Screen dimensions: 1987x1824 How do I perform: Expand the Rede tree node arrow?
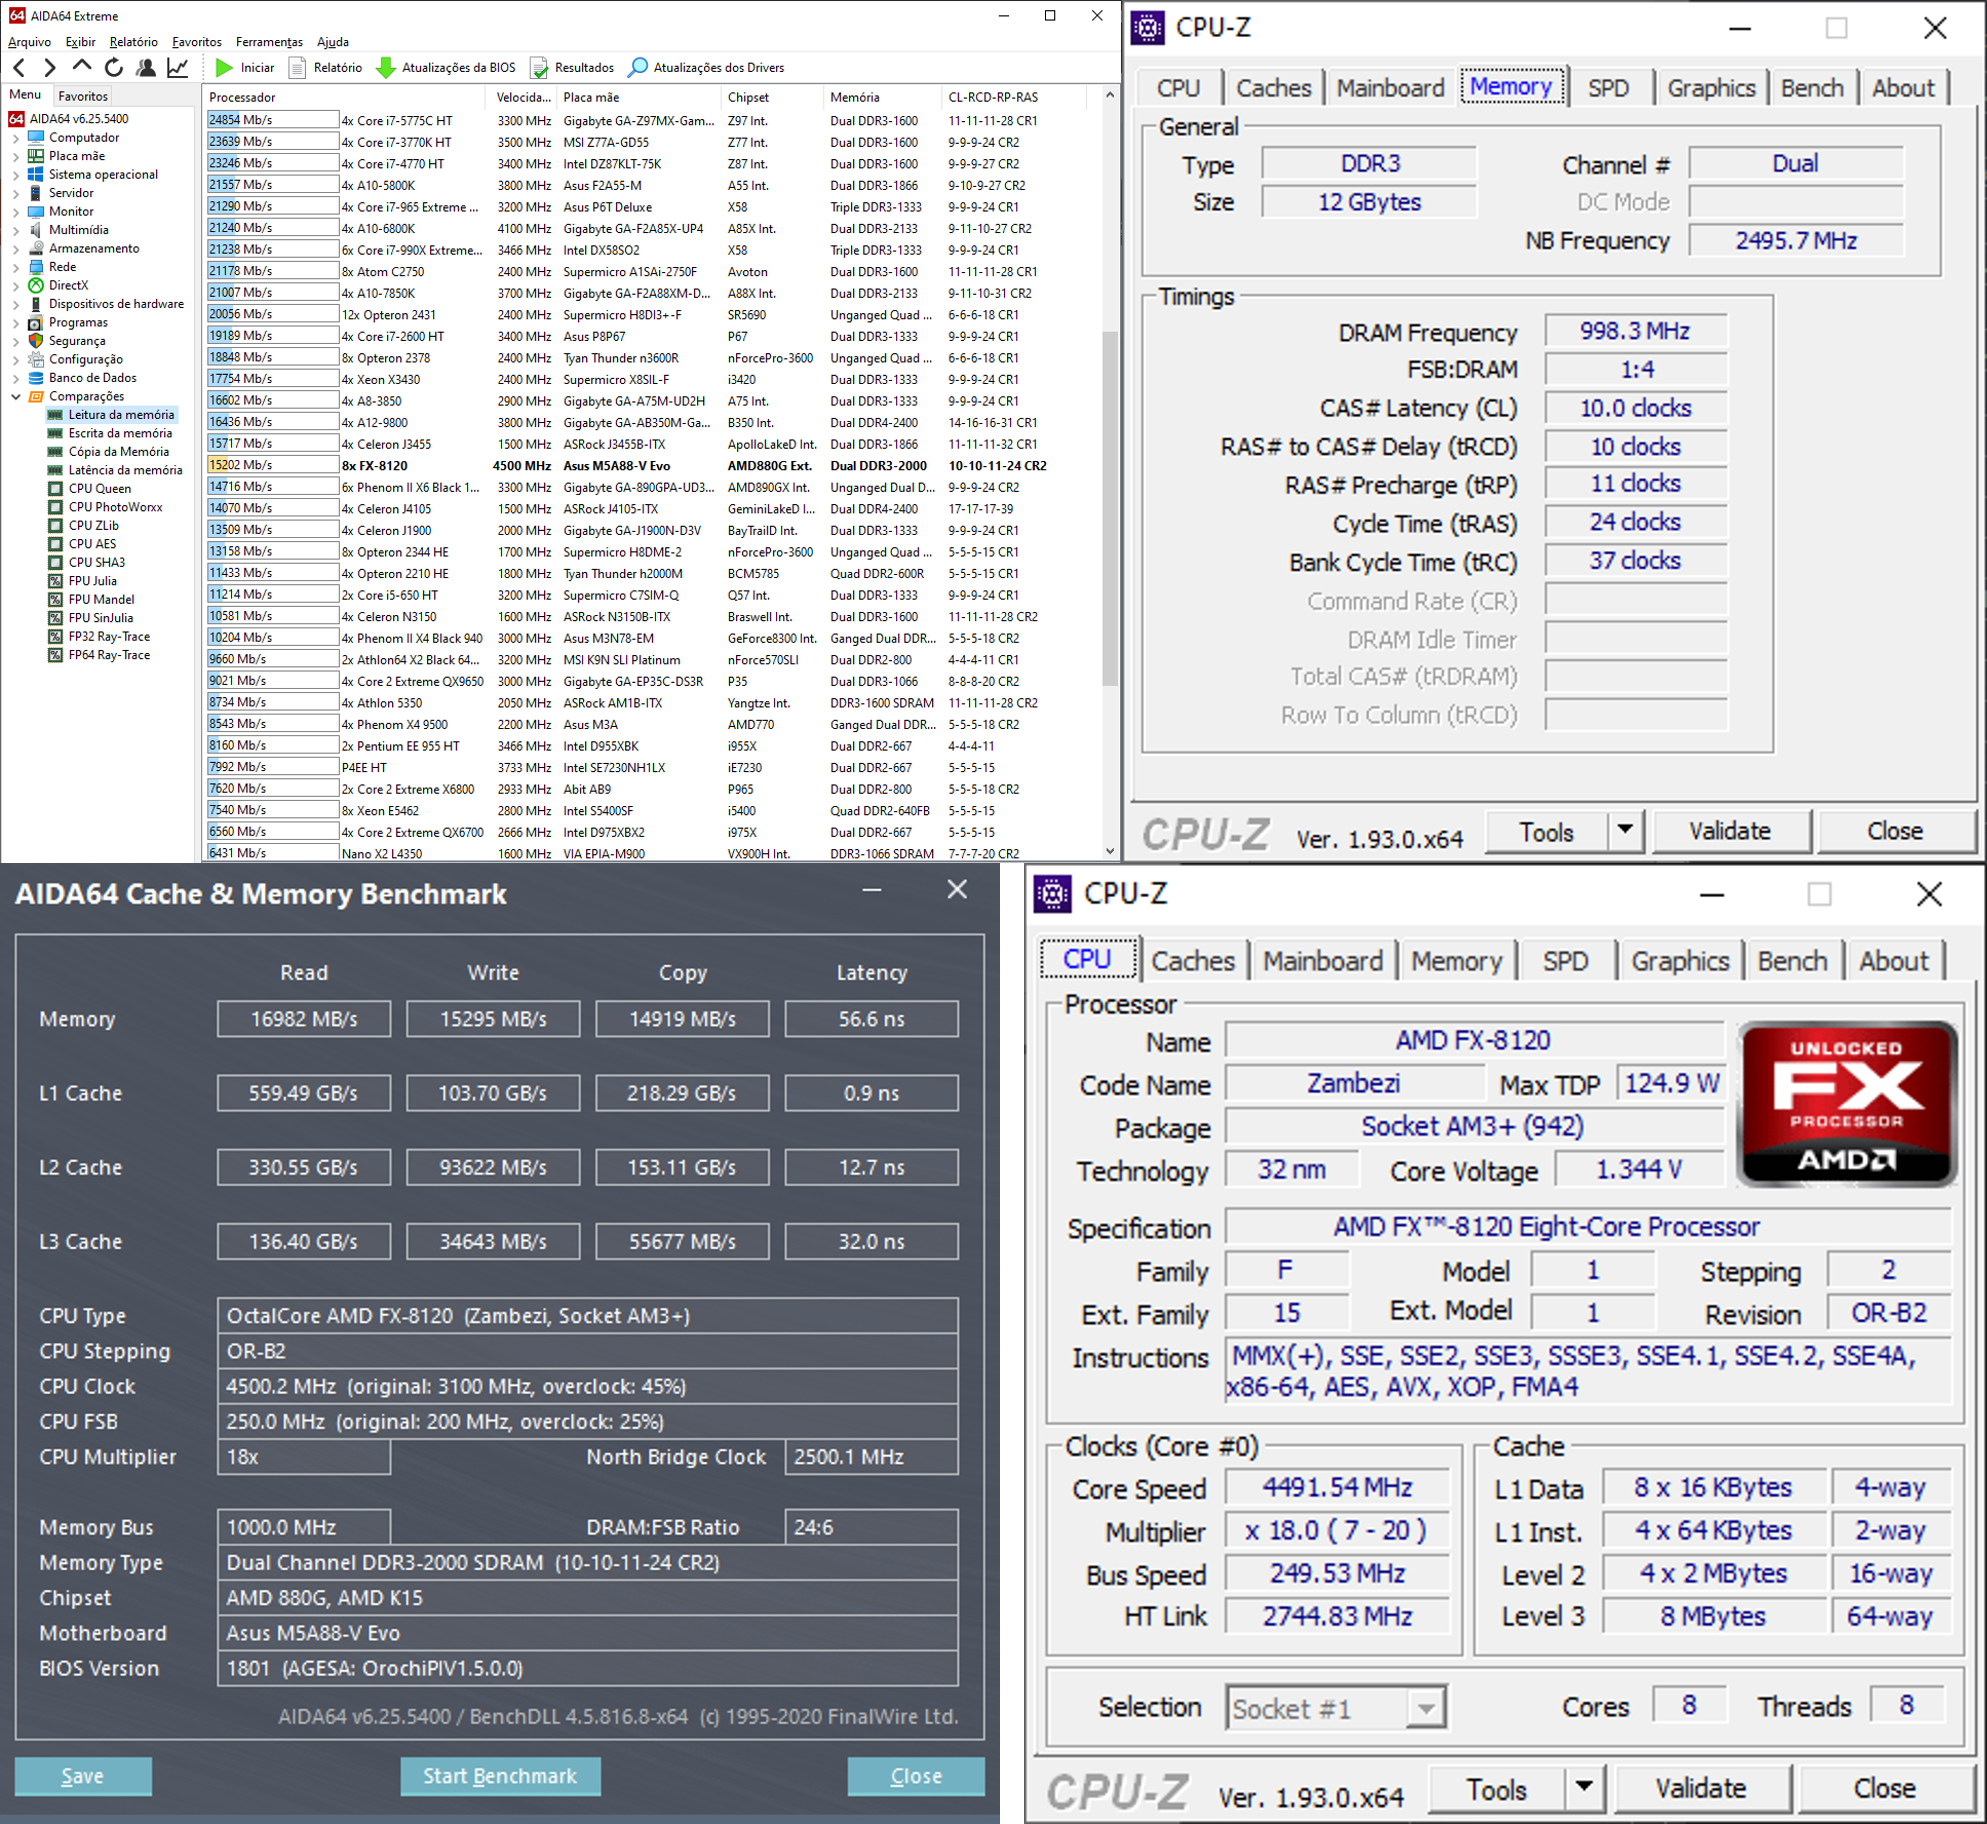coord(16,267)
